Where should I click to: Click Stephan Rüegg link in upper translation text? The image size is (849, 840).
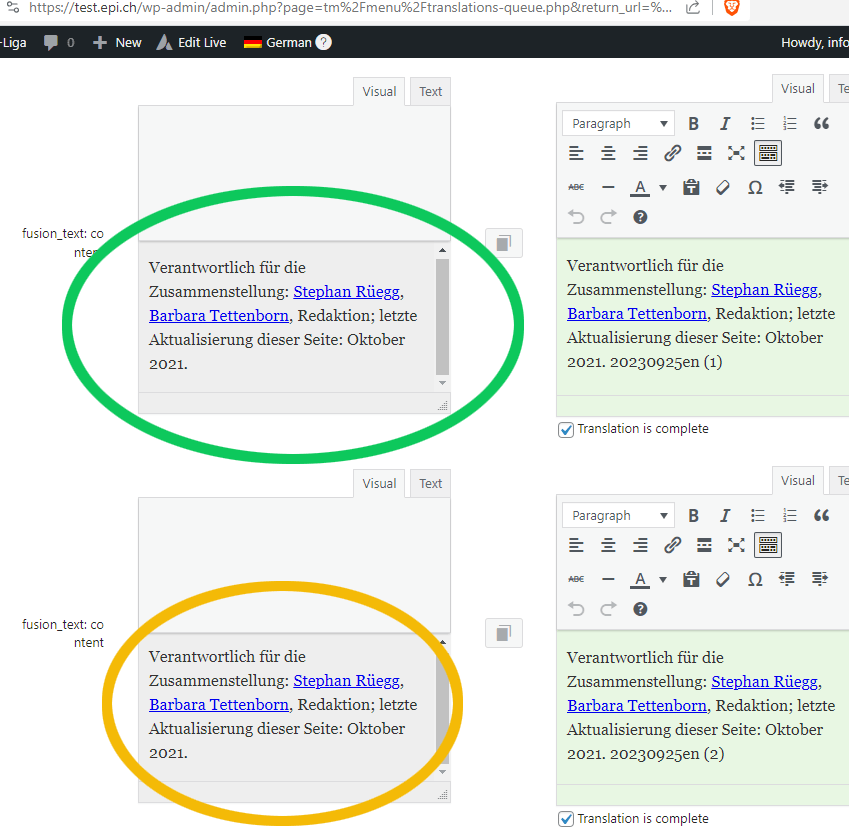765,290
